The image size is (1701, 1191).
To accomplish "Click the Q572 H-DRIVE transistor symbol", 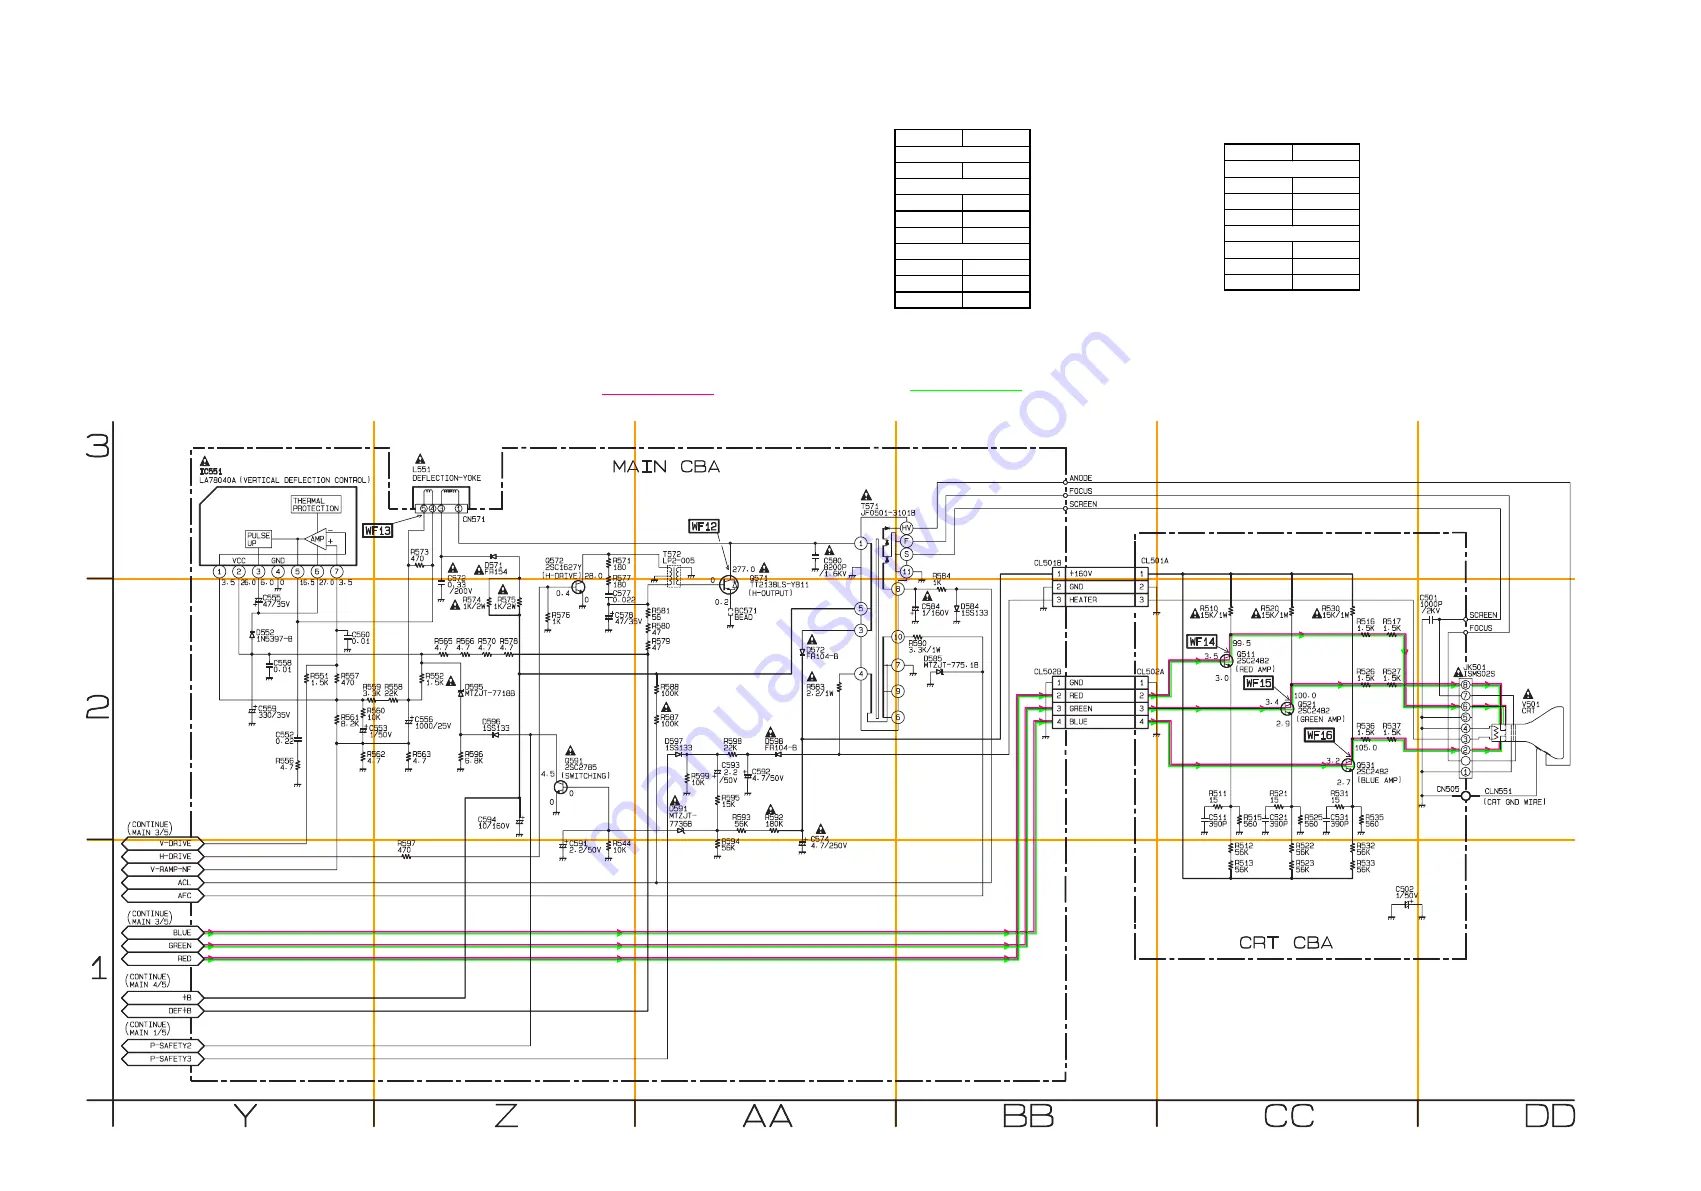I will click(x=578, y=586).
